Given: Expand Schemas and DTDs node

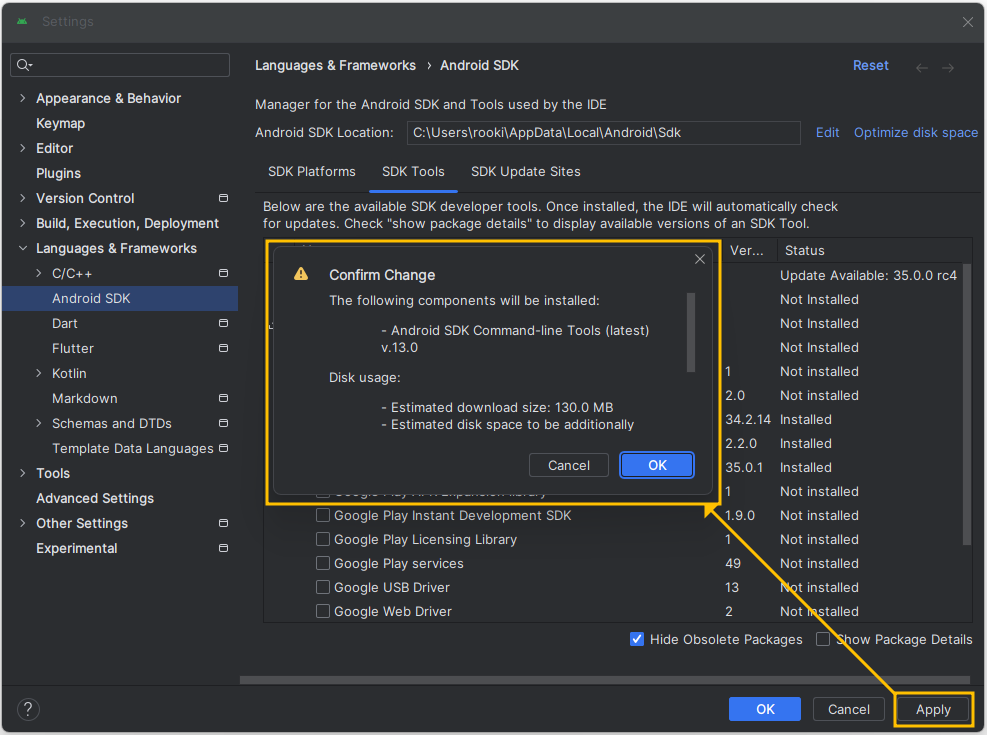Looking at the screenshot, I should (38, 423).
